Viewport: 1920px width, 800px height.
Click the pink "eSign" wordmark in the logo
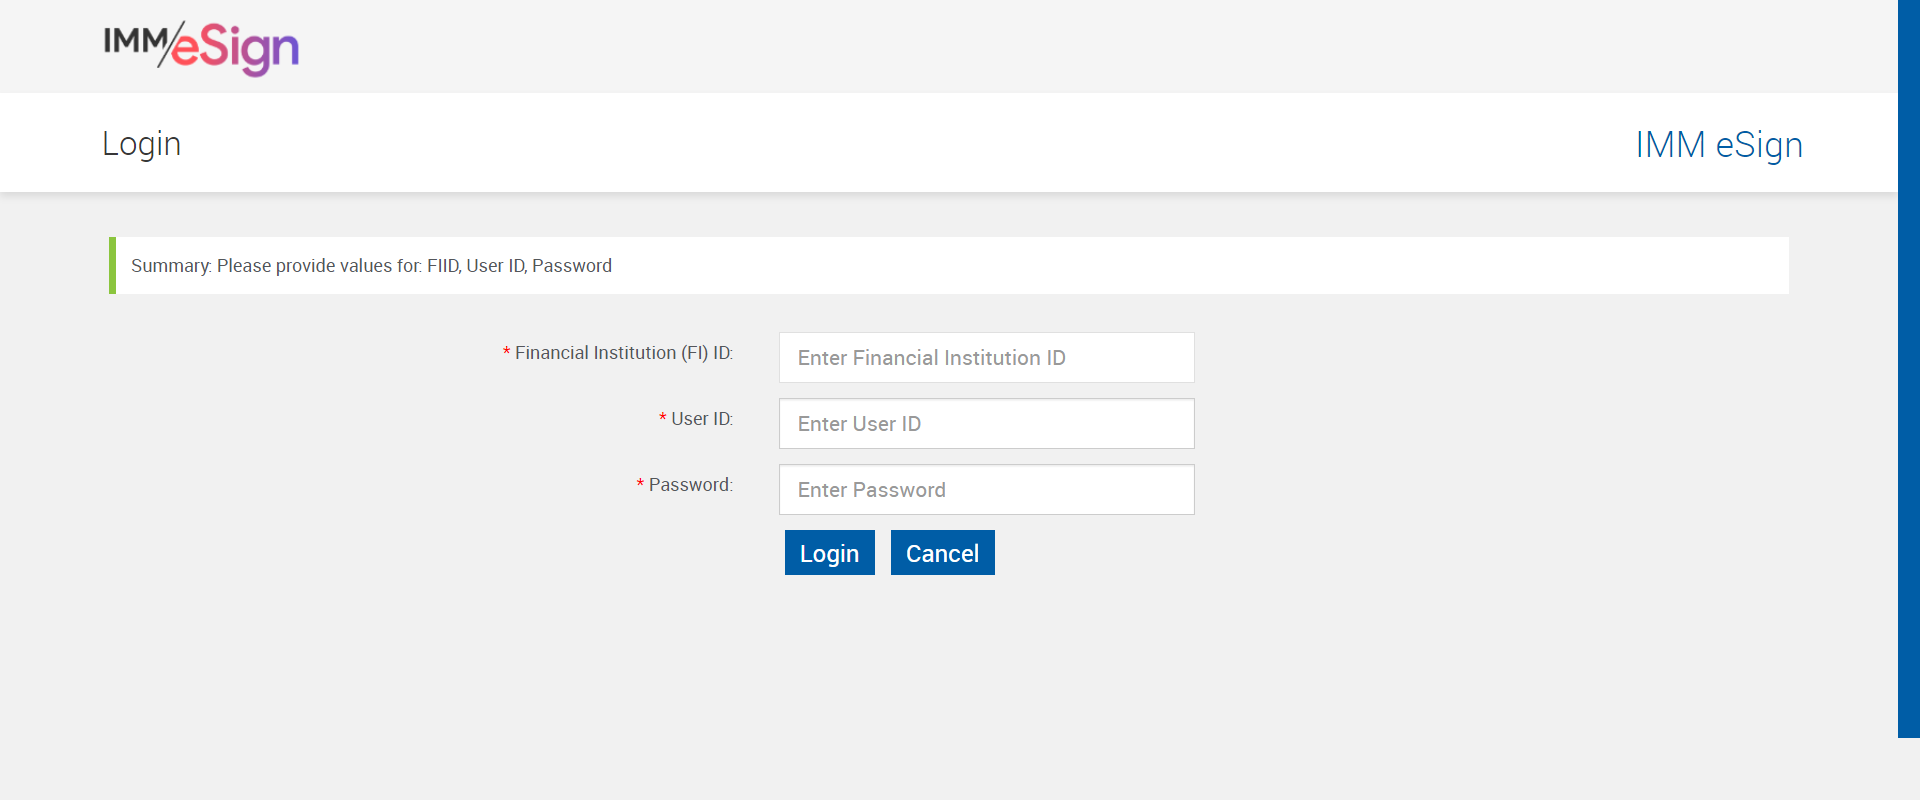pos(236,49)
